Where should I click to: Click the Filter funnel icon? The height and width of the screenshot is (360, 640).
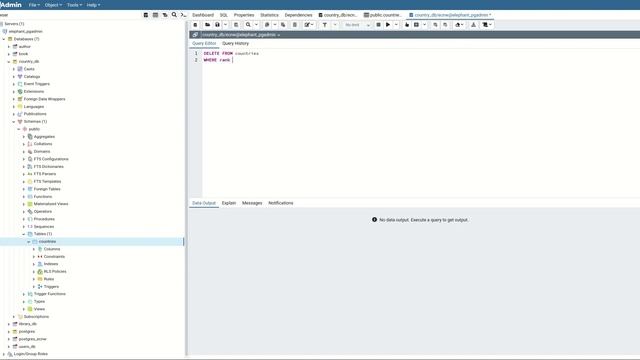click(324, 25)
